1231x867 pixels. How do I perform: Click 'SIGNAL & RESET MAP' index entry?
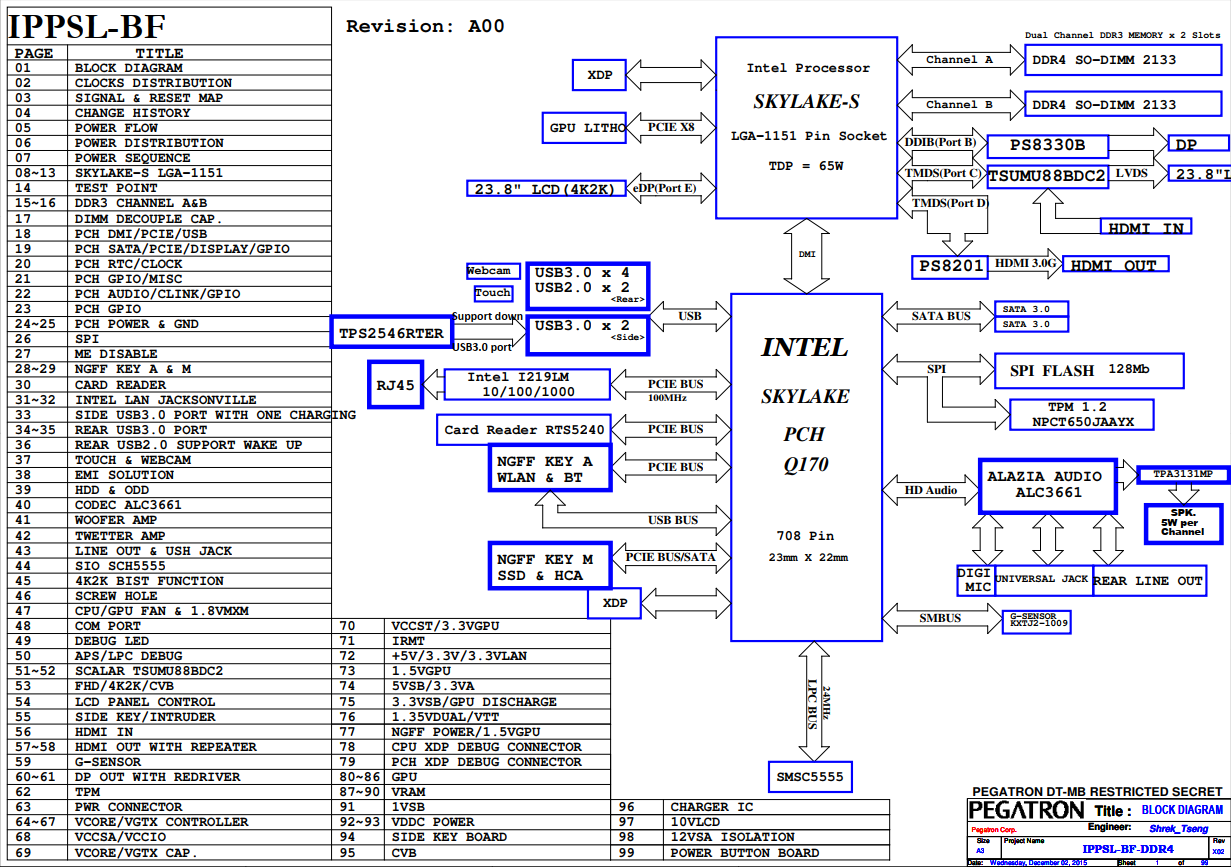pyautogui.click(x=170, y=98)
